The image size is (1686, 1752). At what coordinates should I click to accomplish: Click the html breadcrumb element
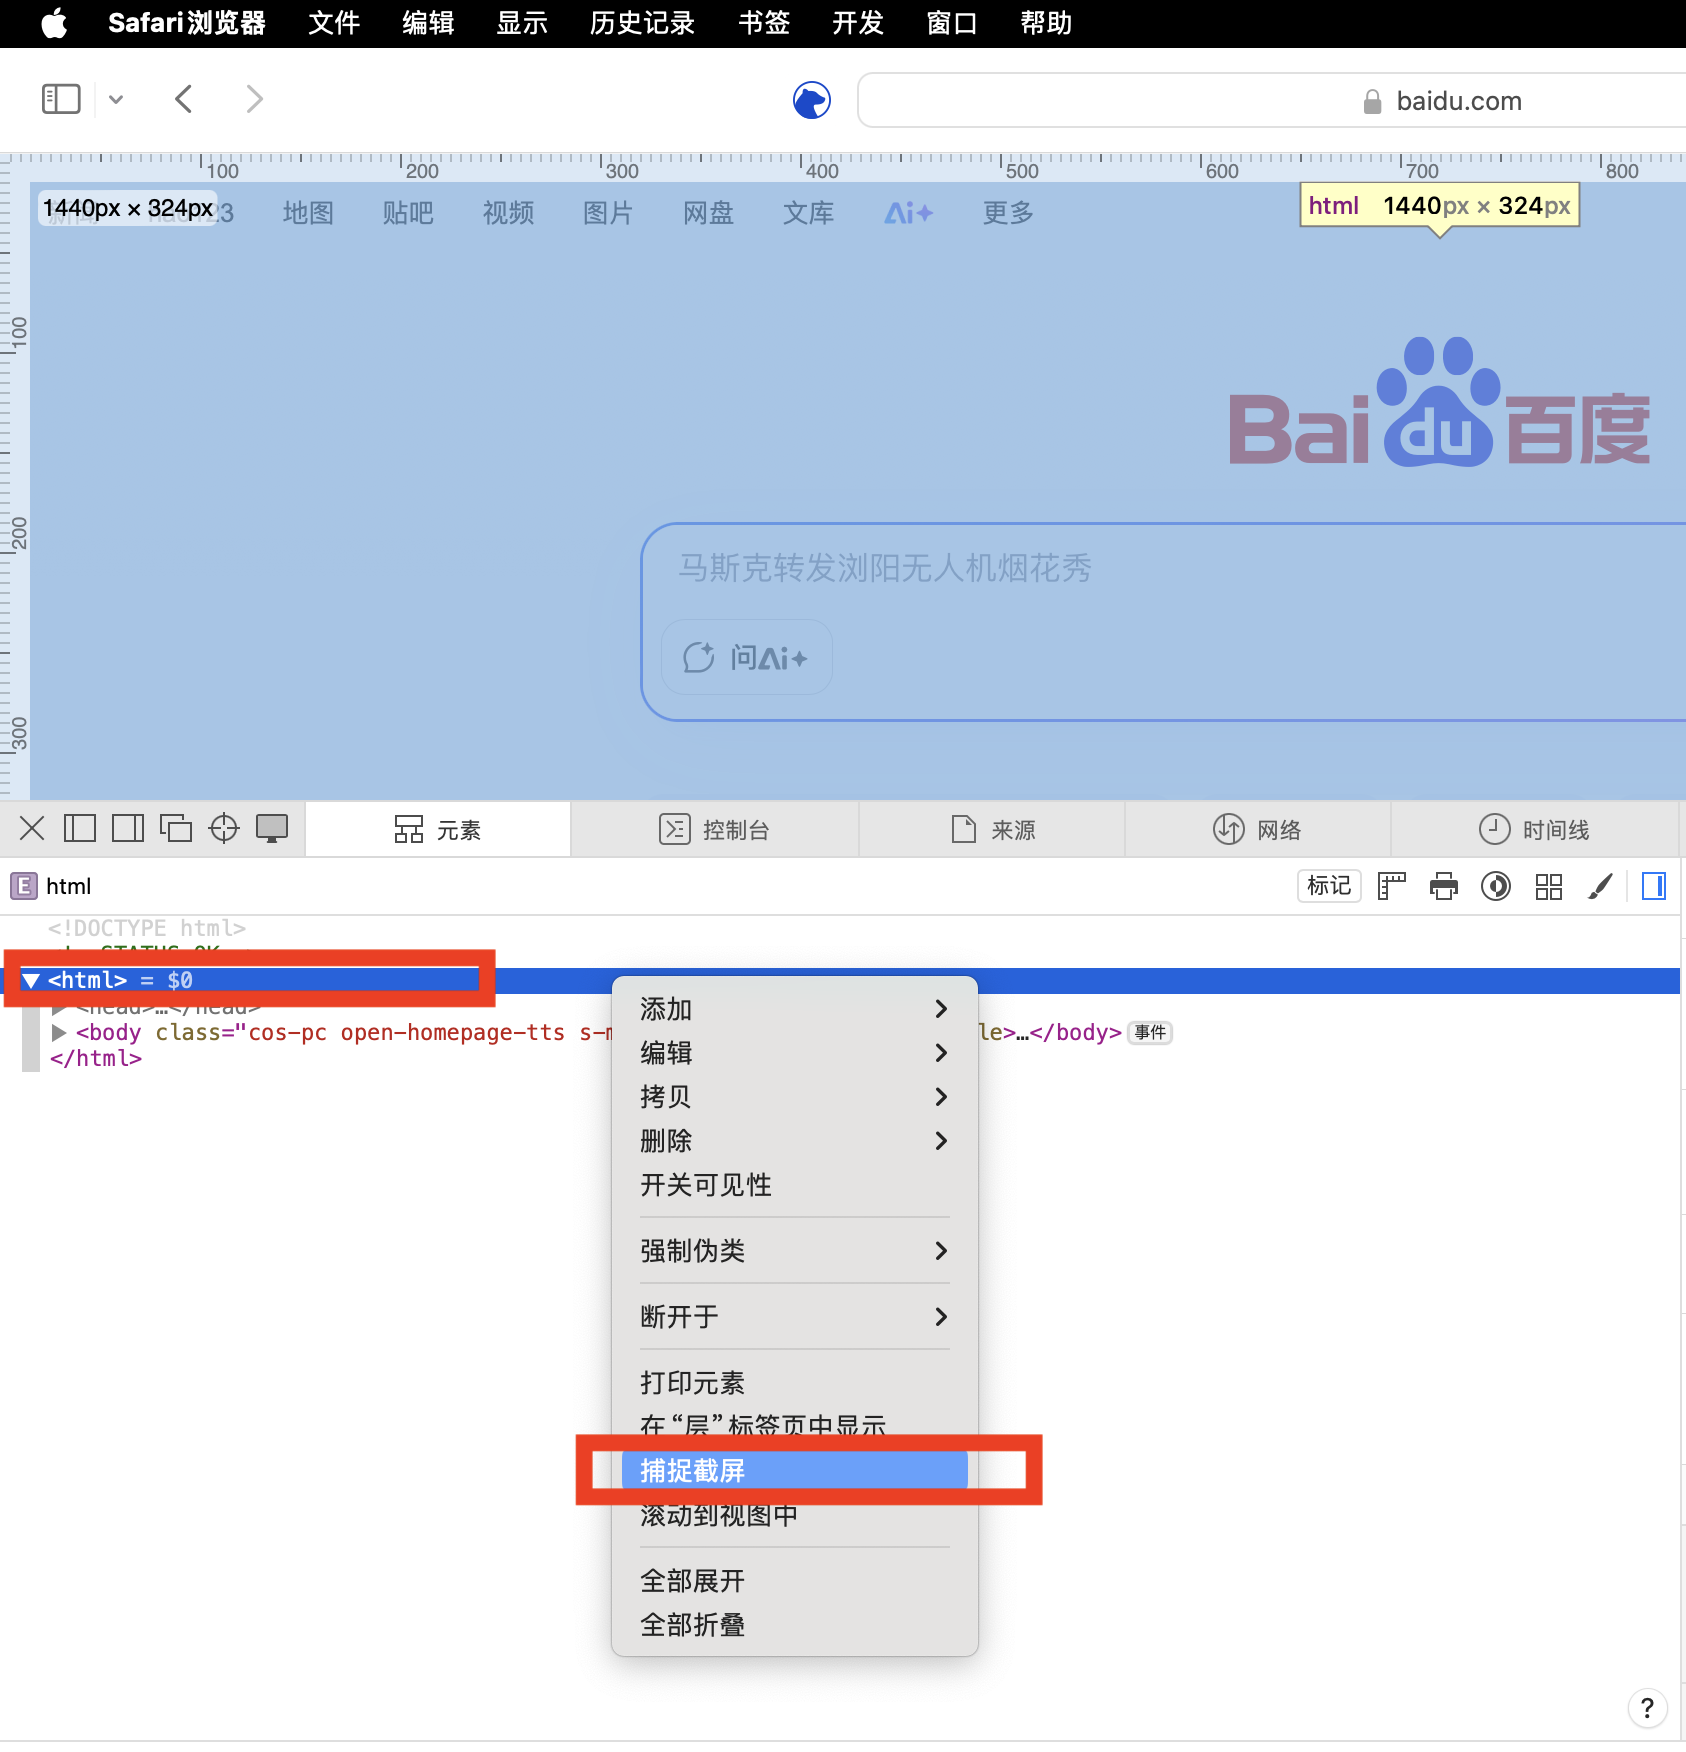(51, 886)
